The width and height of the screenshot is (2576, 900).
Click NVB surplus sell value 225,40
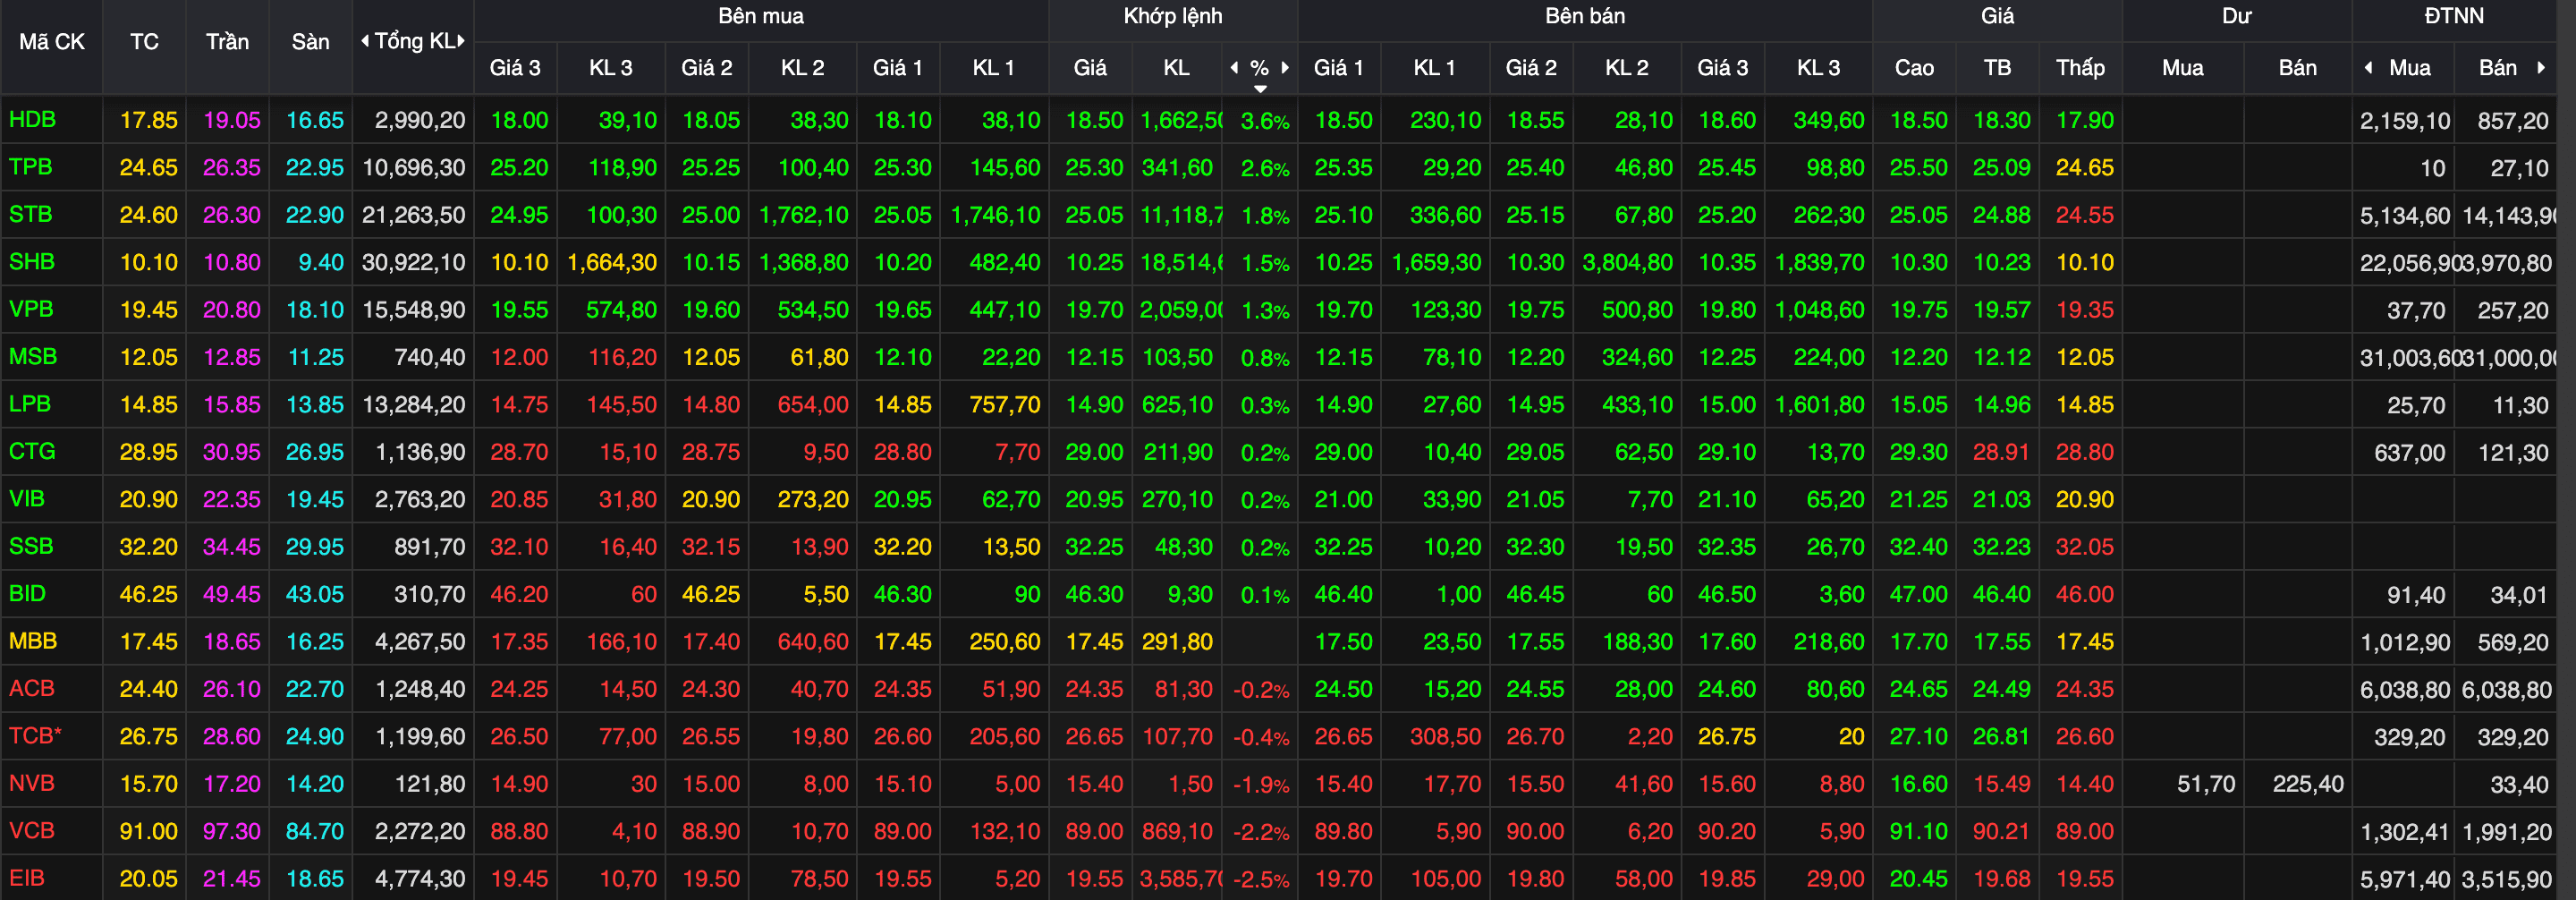(x=2307, y=784)
